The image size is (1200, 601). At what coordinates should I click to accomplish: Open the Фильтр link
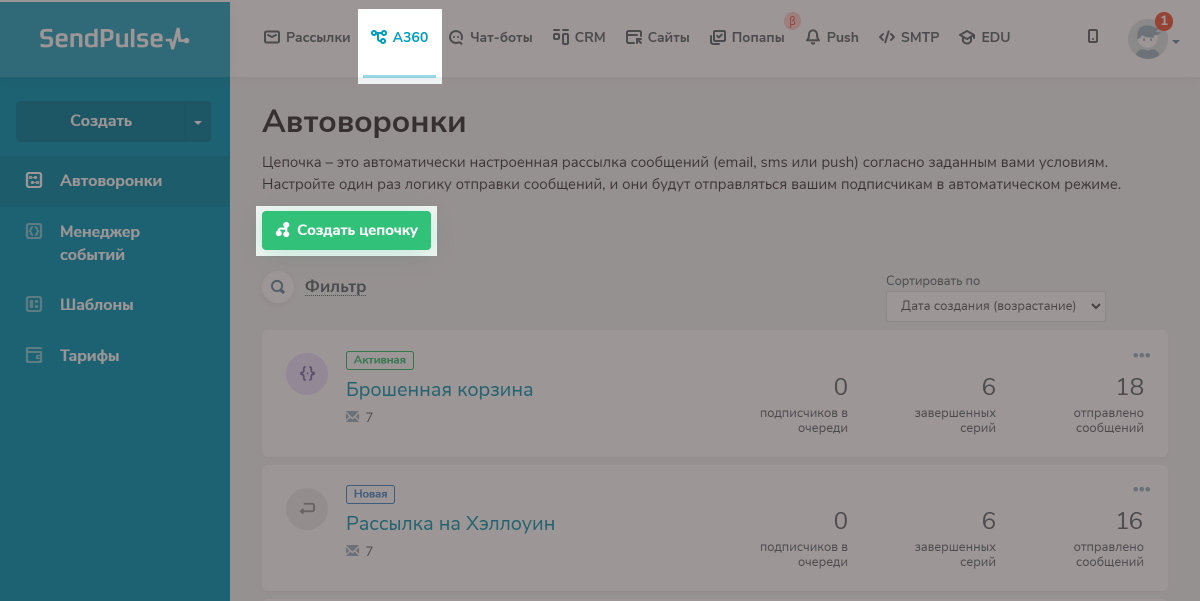click(x=335, y=287)
